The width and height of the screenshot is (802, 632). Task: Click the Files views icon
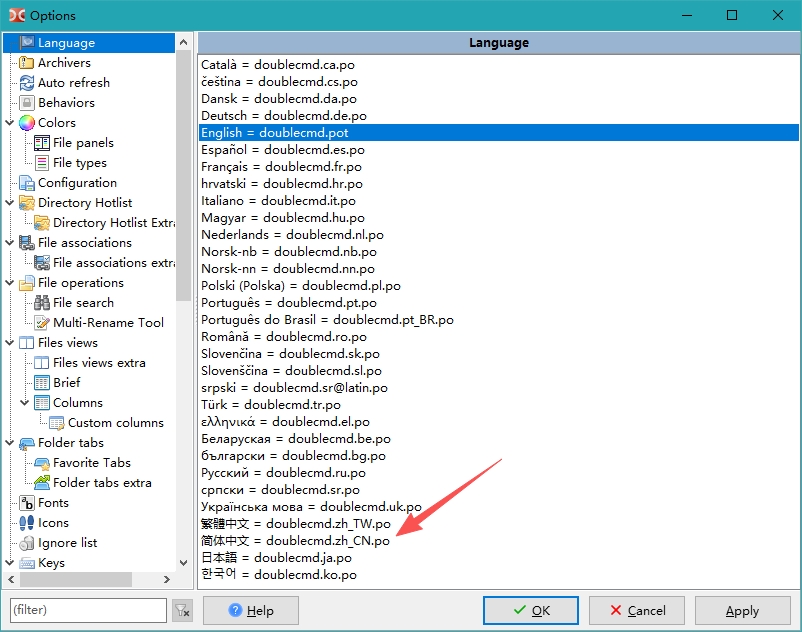(x=27, y=343)
